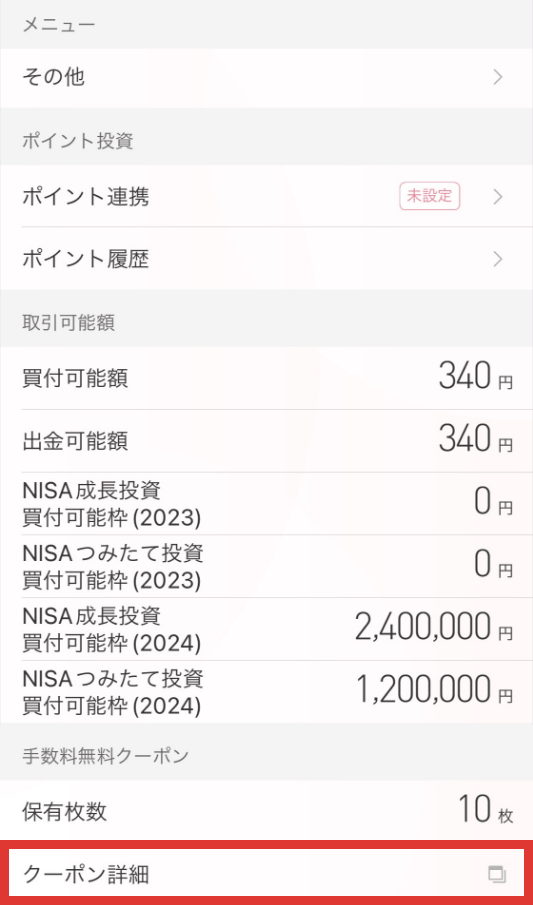Tap the chevron next to その他

point(498,77)
